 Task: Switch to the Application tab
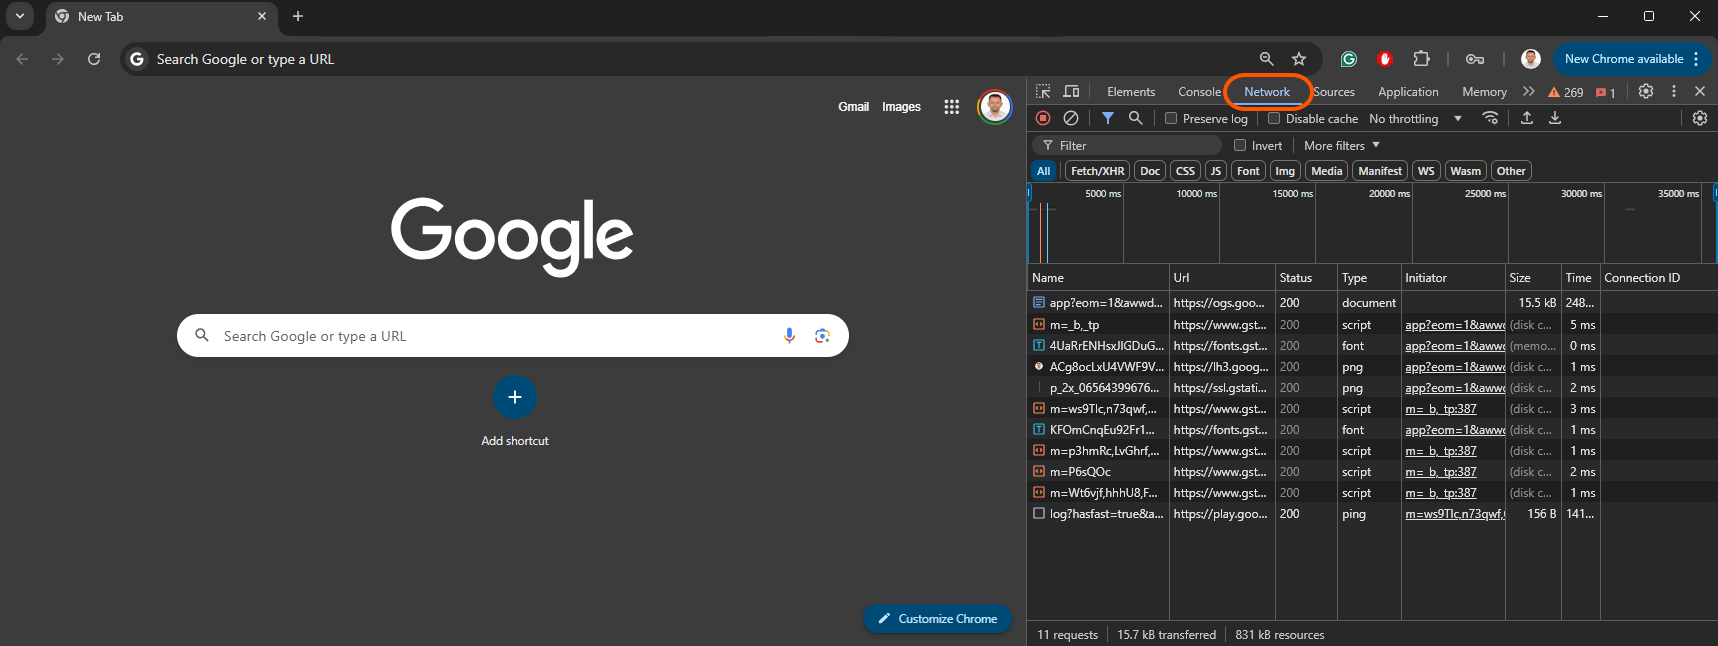pos(1408,92)
